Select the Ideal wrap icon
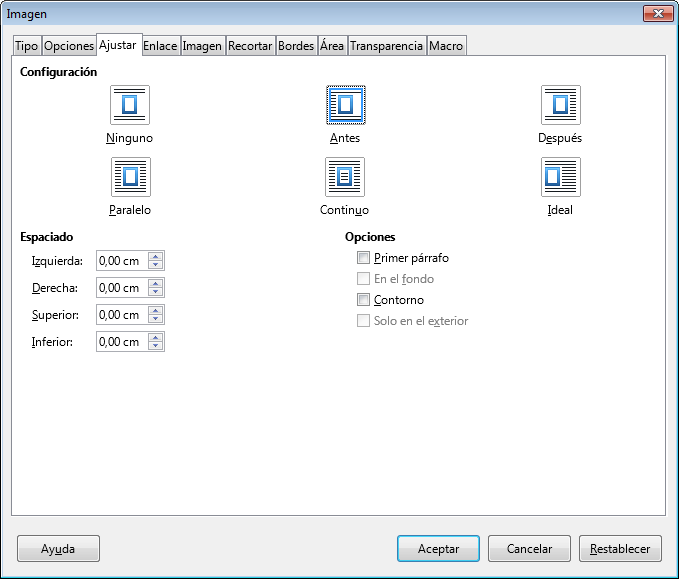 click(x=560, y=177)
